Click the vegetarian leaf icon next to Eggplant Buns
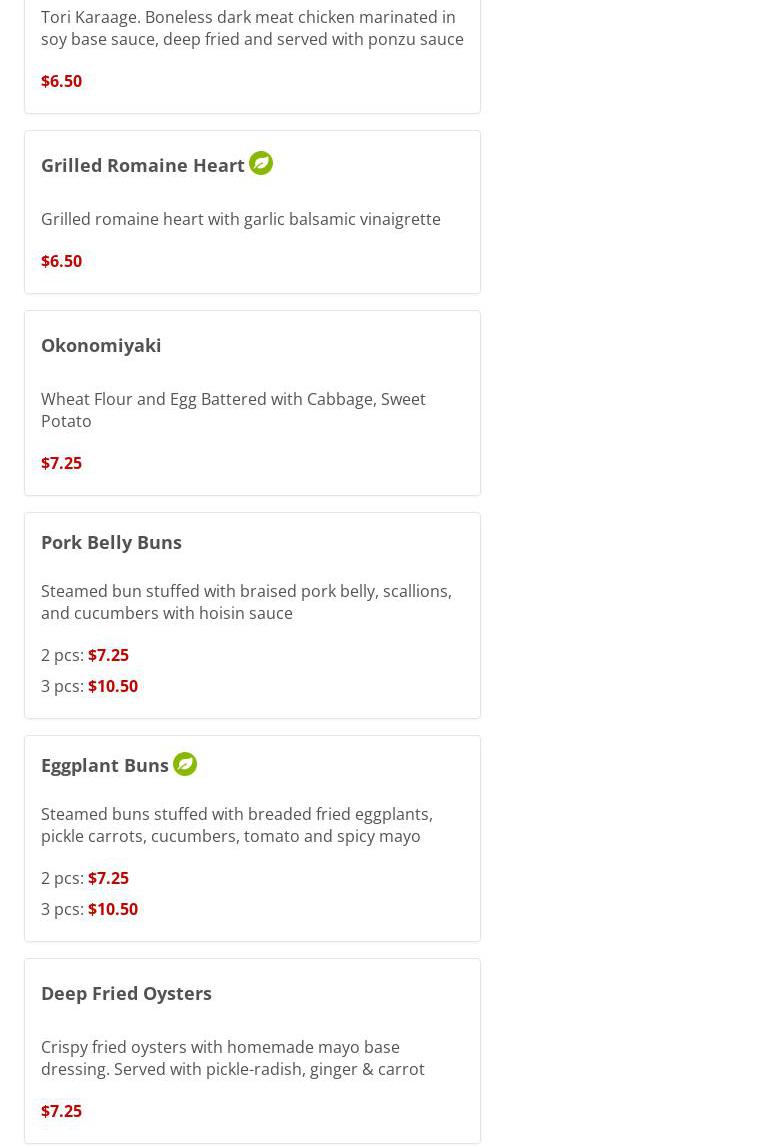The height and width of the screenshot is (1147, 770). [185, 764]
